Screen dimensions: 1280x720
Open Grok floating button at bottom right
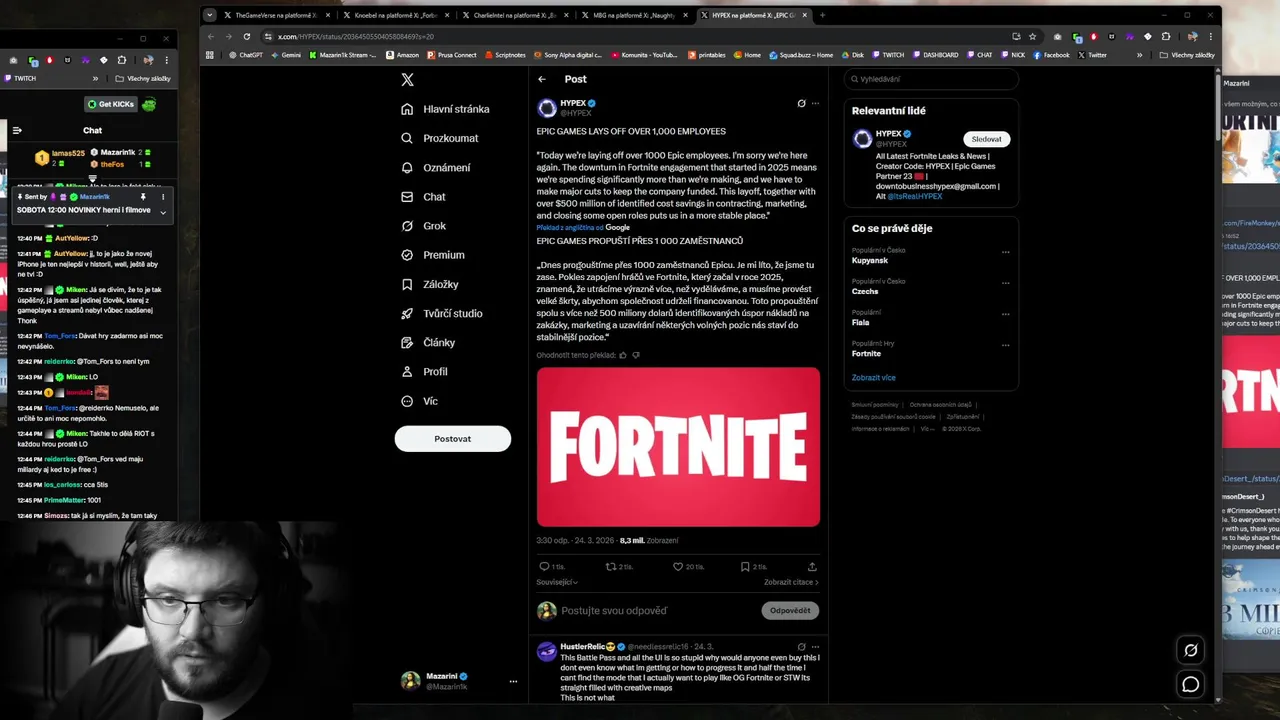[1191, 650]
